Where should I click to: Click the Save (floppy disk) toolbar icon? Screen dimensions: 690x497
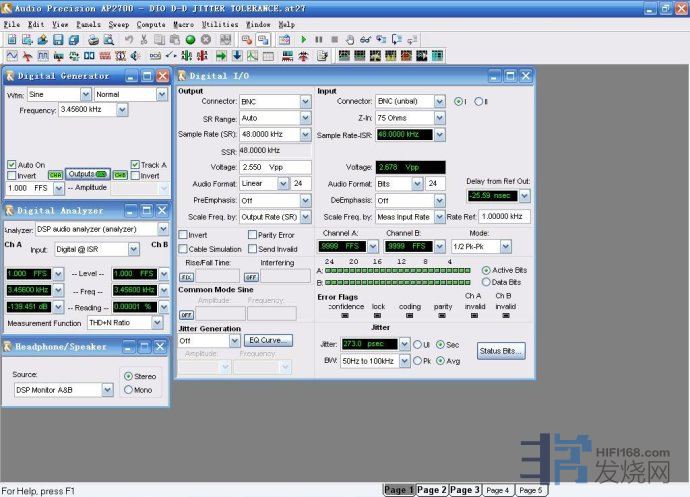pyautogui.click(x=58, y=40)
